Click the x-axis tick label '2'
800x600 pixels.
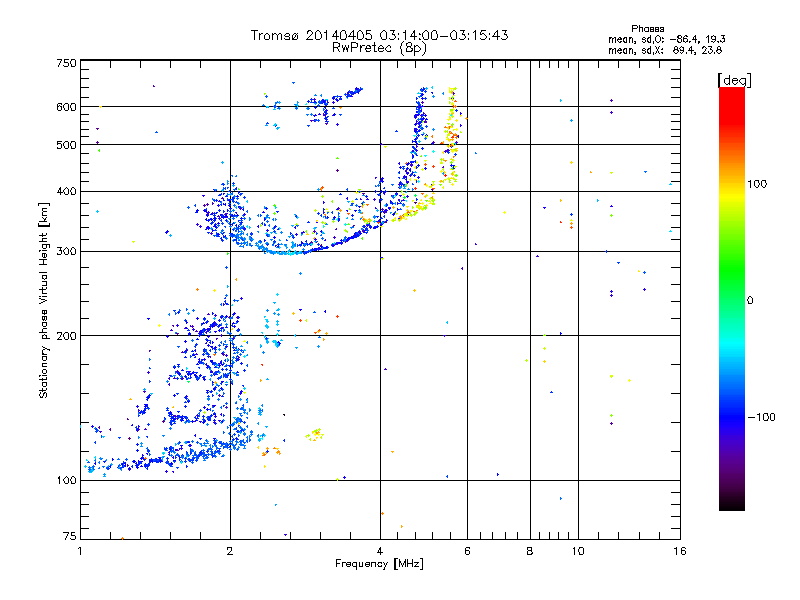click(x=230, y=551)
